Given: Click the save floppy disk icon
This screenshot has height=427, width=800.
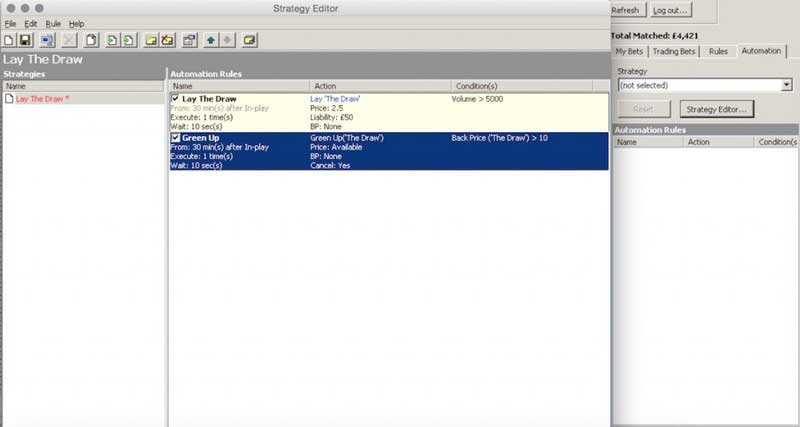Looking at the screenshot, I should click(25, 40).
